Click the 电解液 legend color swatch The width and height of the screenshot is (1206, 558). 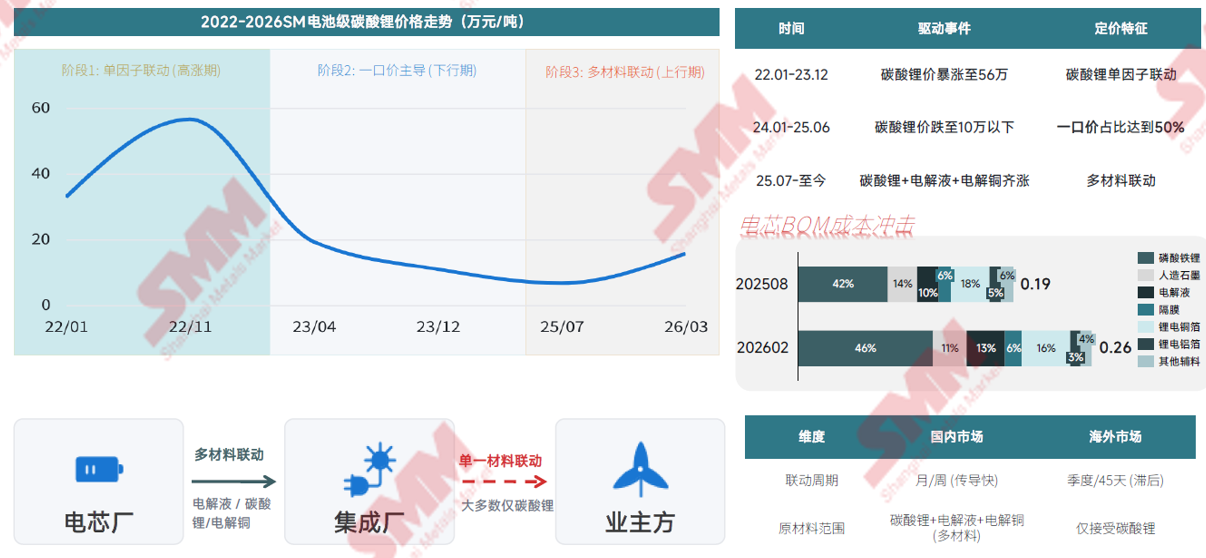tap(1146, 293)
